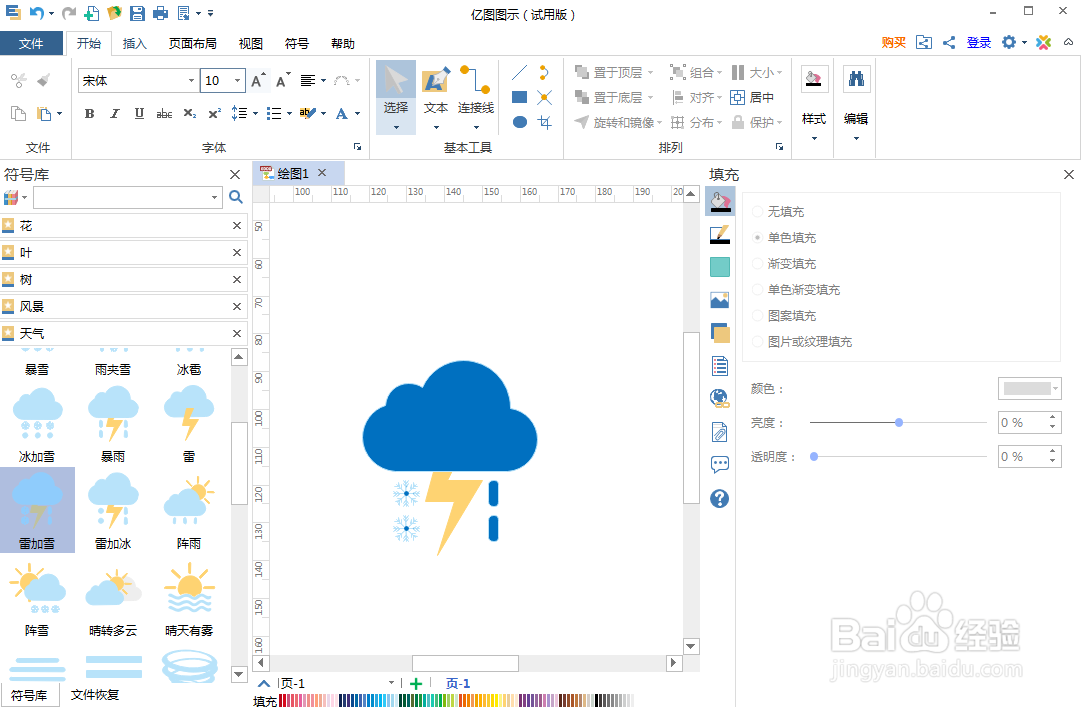Click the Print icon in quick access toolbar
The width and height of the screenshot is (1083, 707).
coord(160,12)
